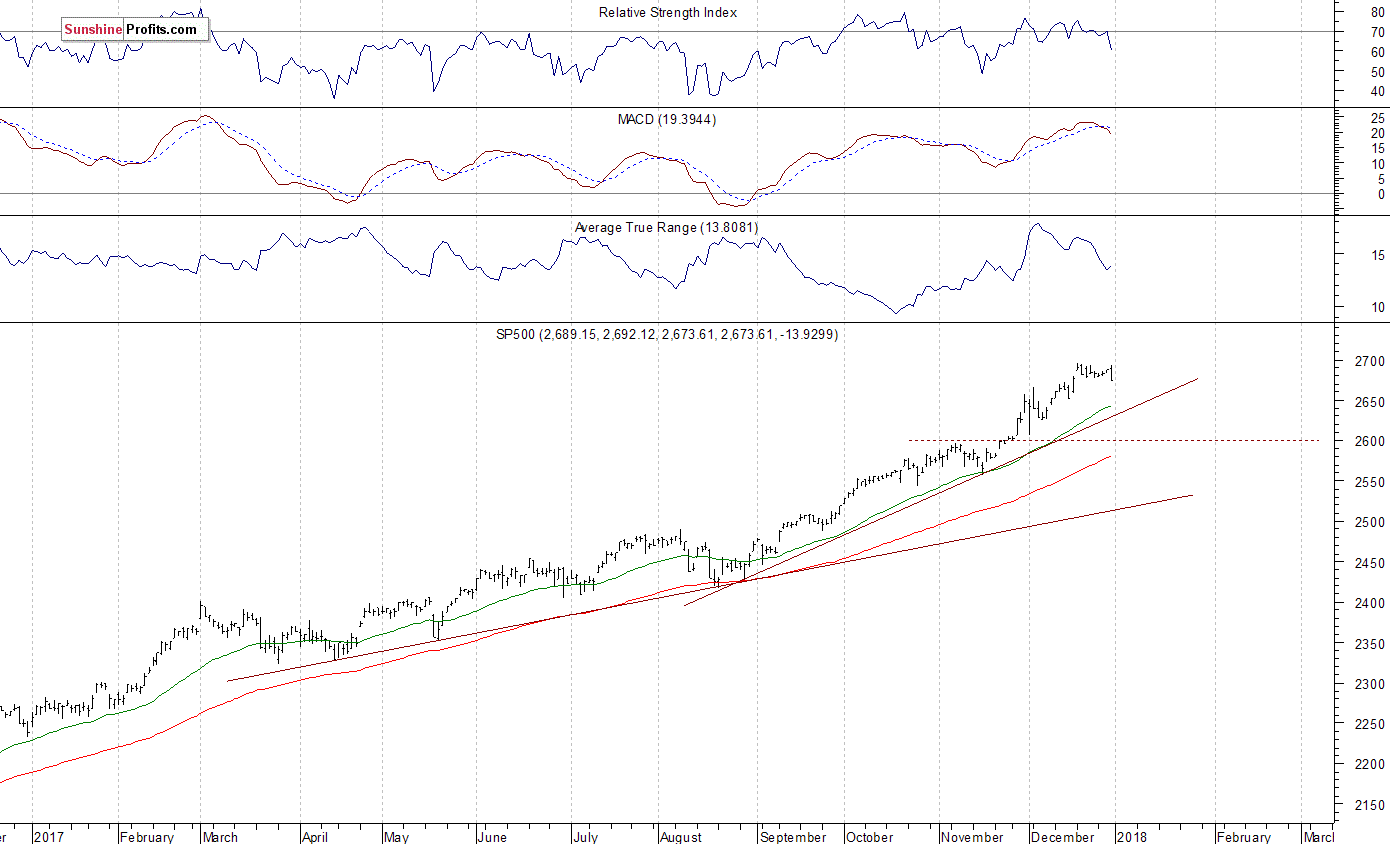Click the RSI 70 scale value

1378,32
